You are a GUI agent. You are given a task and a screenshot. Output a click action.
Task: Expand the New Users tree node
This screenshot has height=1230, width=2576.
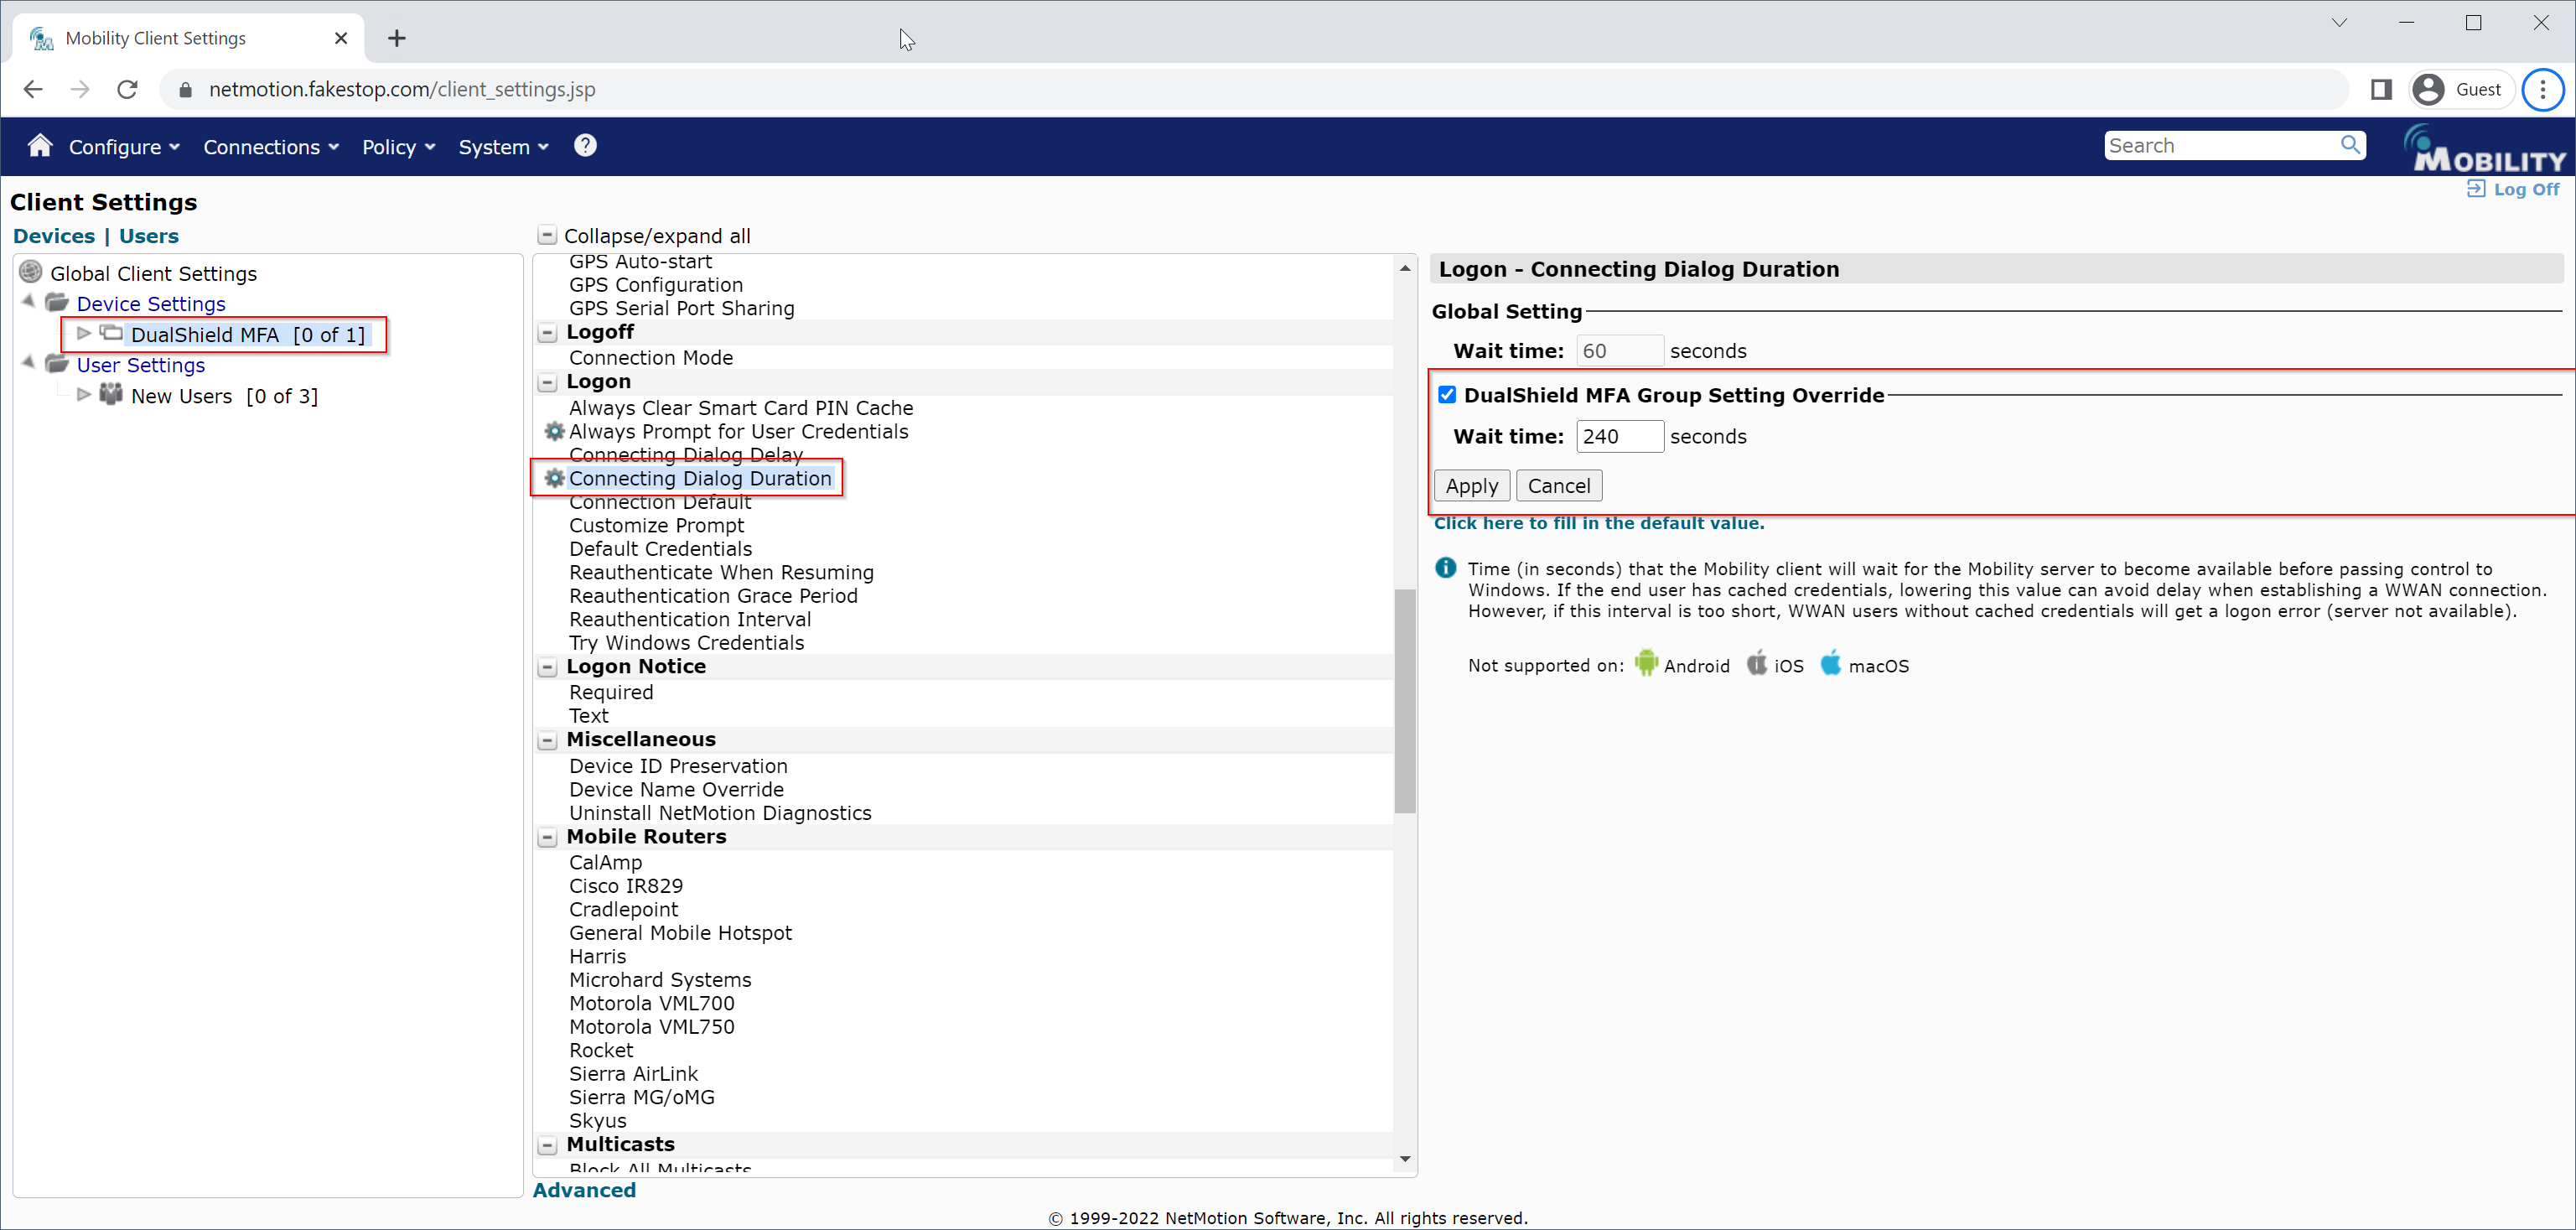(x=84, y=395)
